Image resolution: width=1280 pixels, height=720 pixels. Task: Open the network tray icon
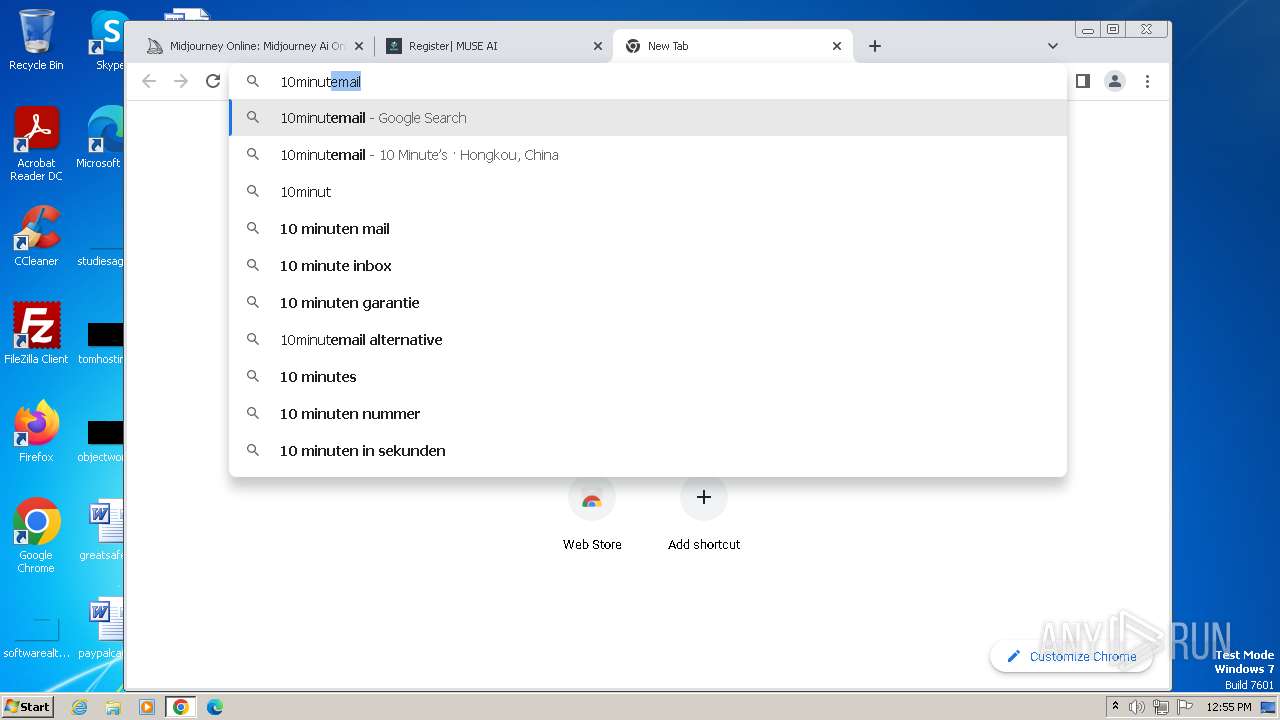click(1161, 707)
